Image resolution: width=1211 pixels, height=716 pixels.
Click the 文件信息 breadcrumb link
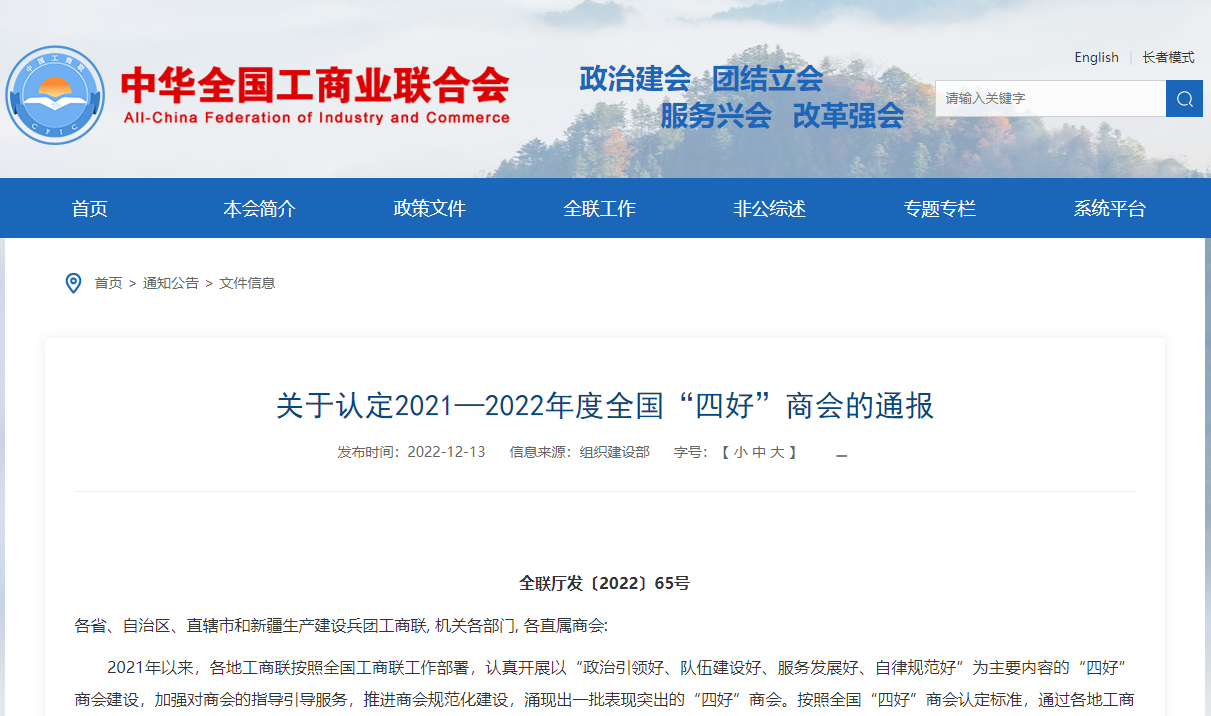247,283
